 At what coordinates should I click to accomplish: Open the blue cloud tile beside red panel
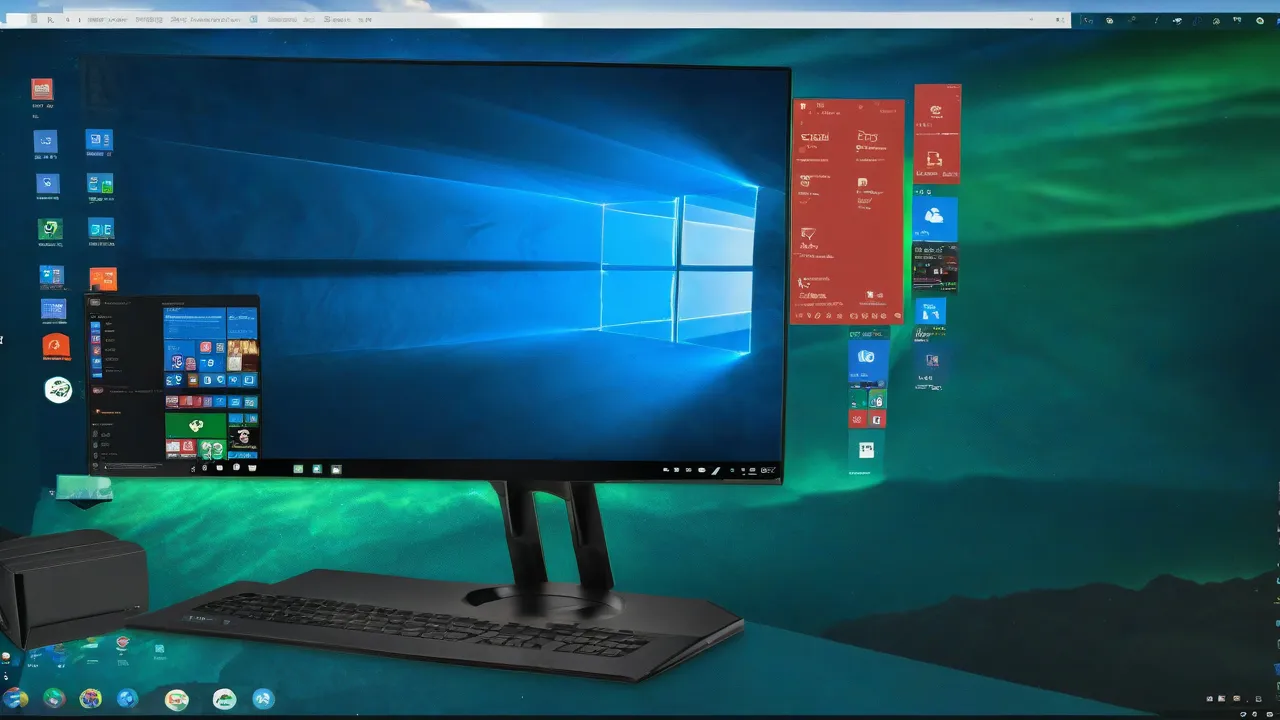tap(935, 217)
